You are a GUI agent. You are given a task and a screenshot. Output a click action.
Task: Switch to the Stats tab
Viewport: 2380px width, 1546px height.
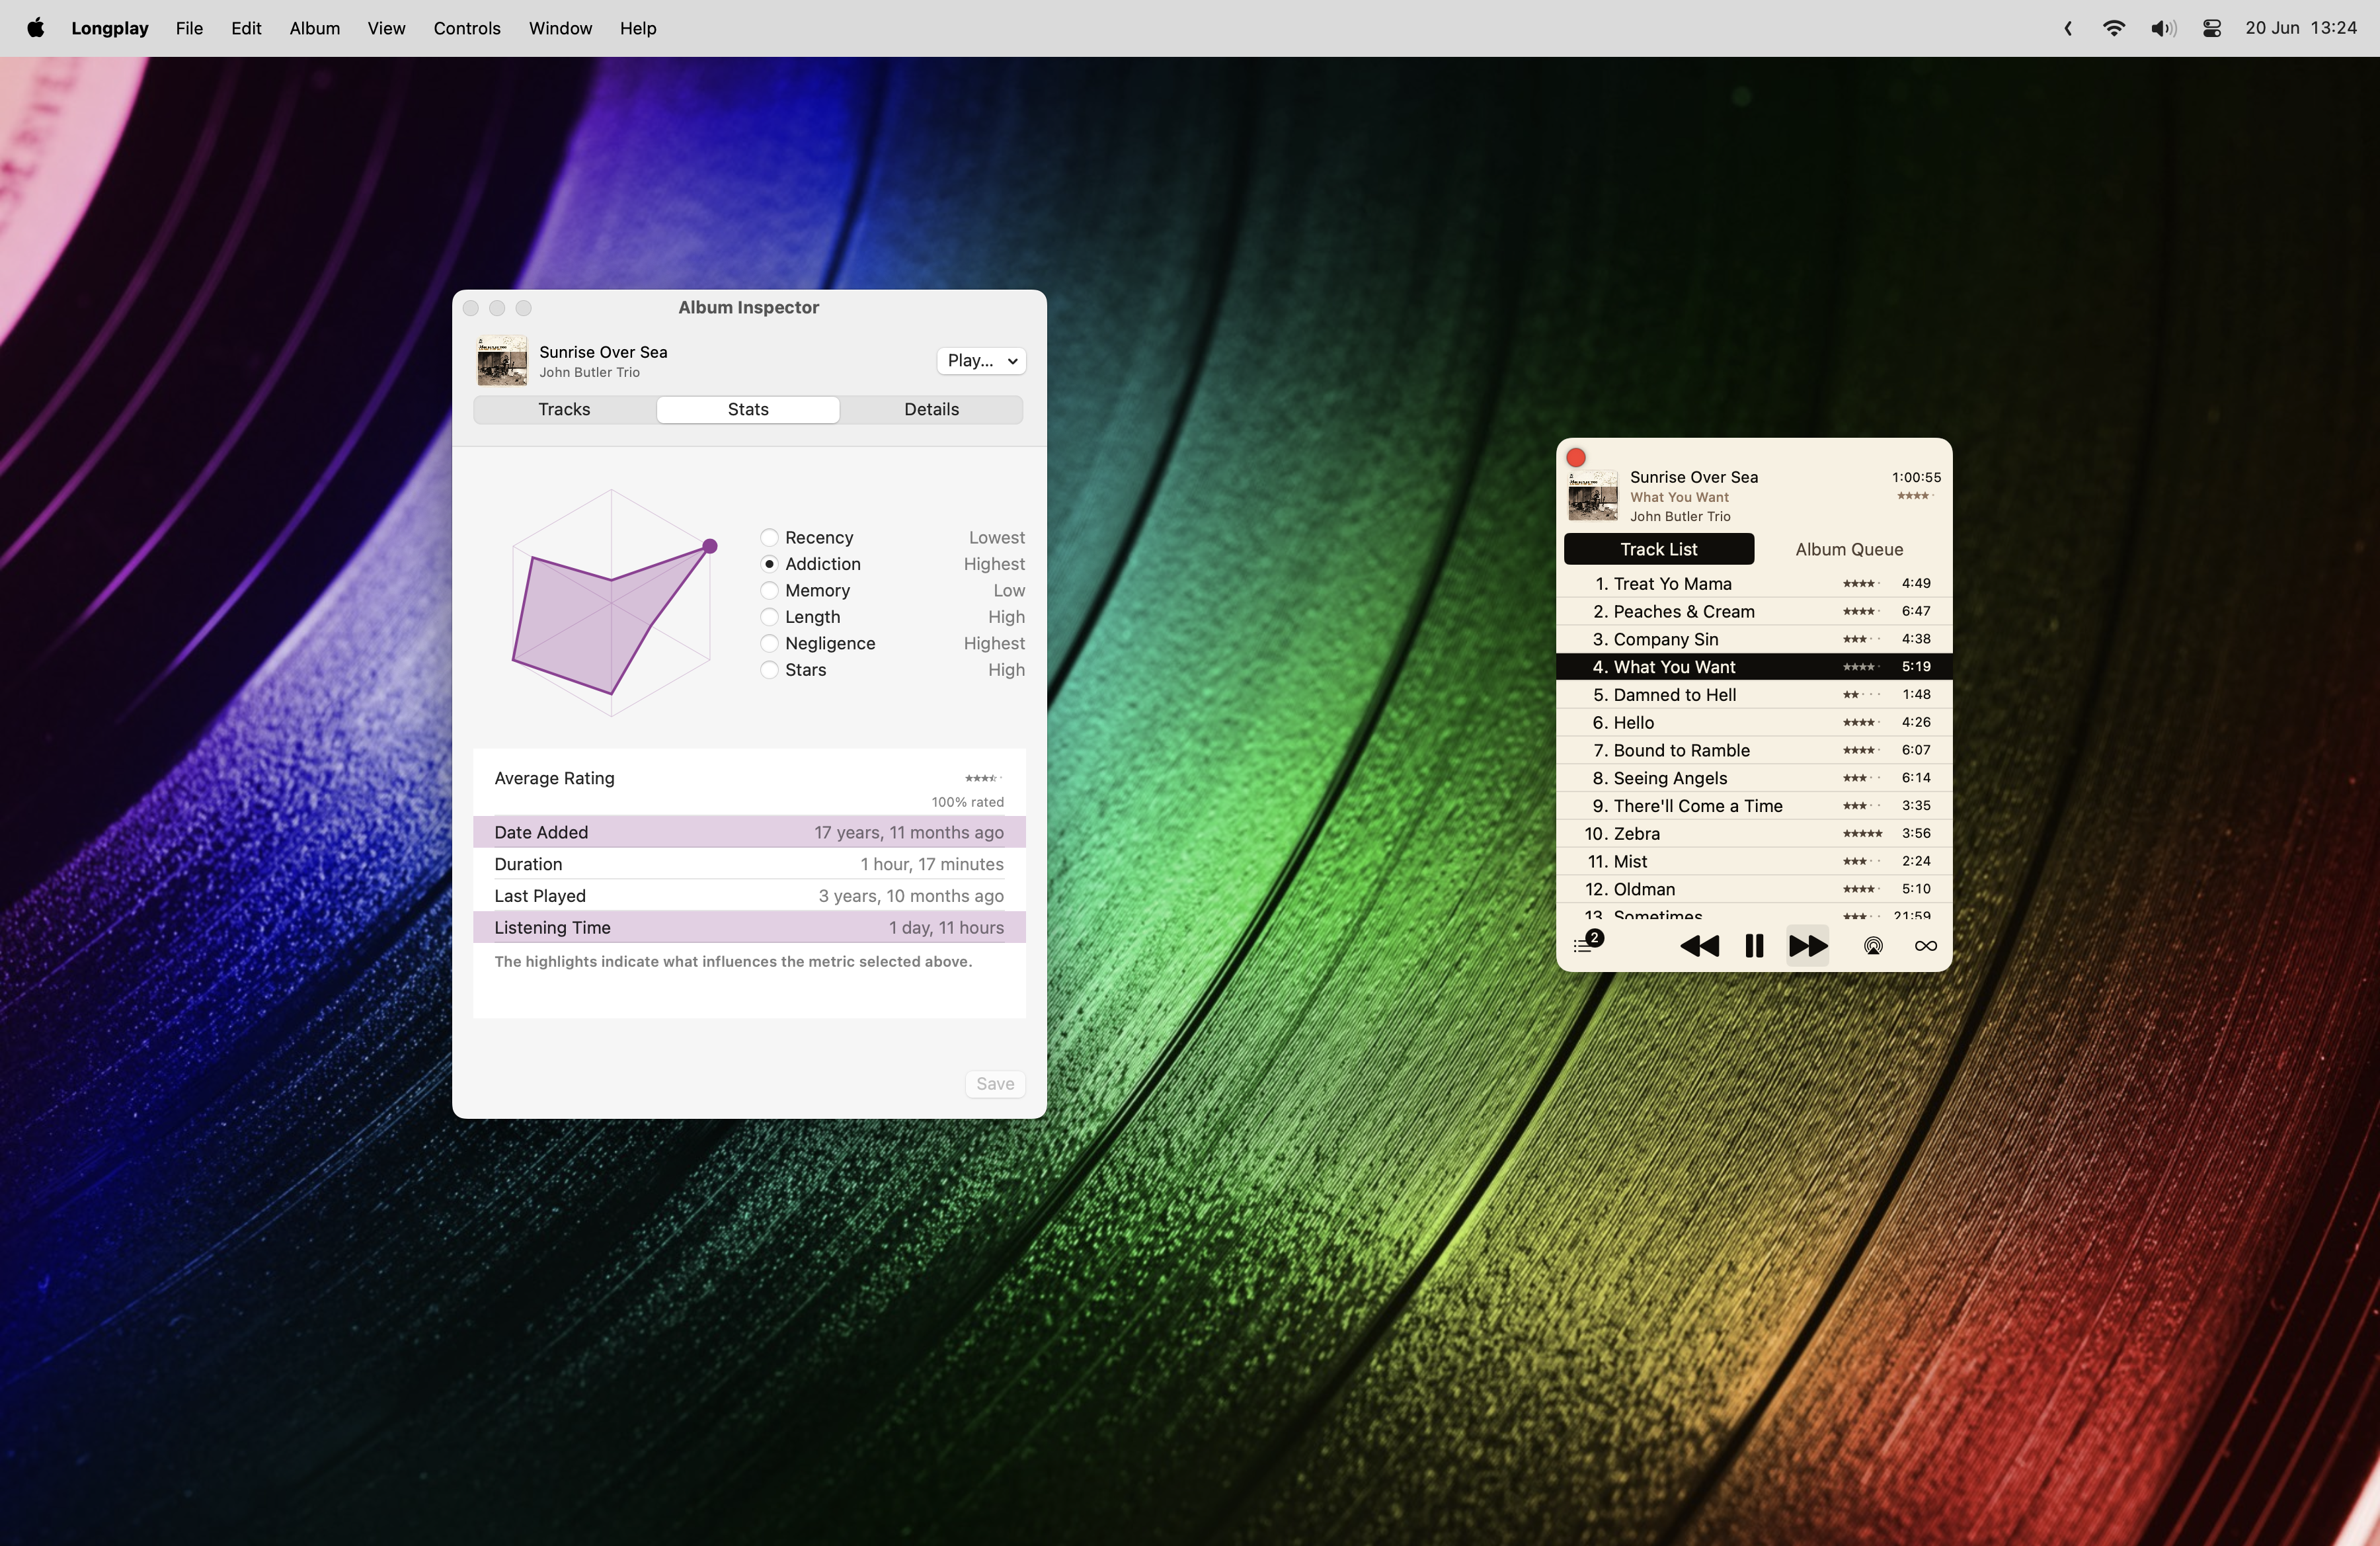point(748,409)
